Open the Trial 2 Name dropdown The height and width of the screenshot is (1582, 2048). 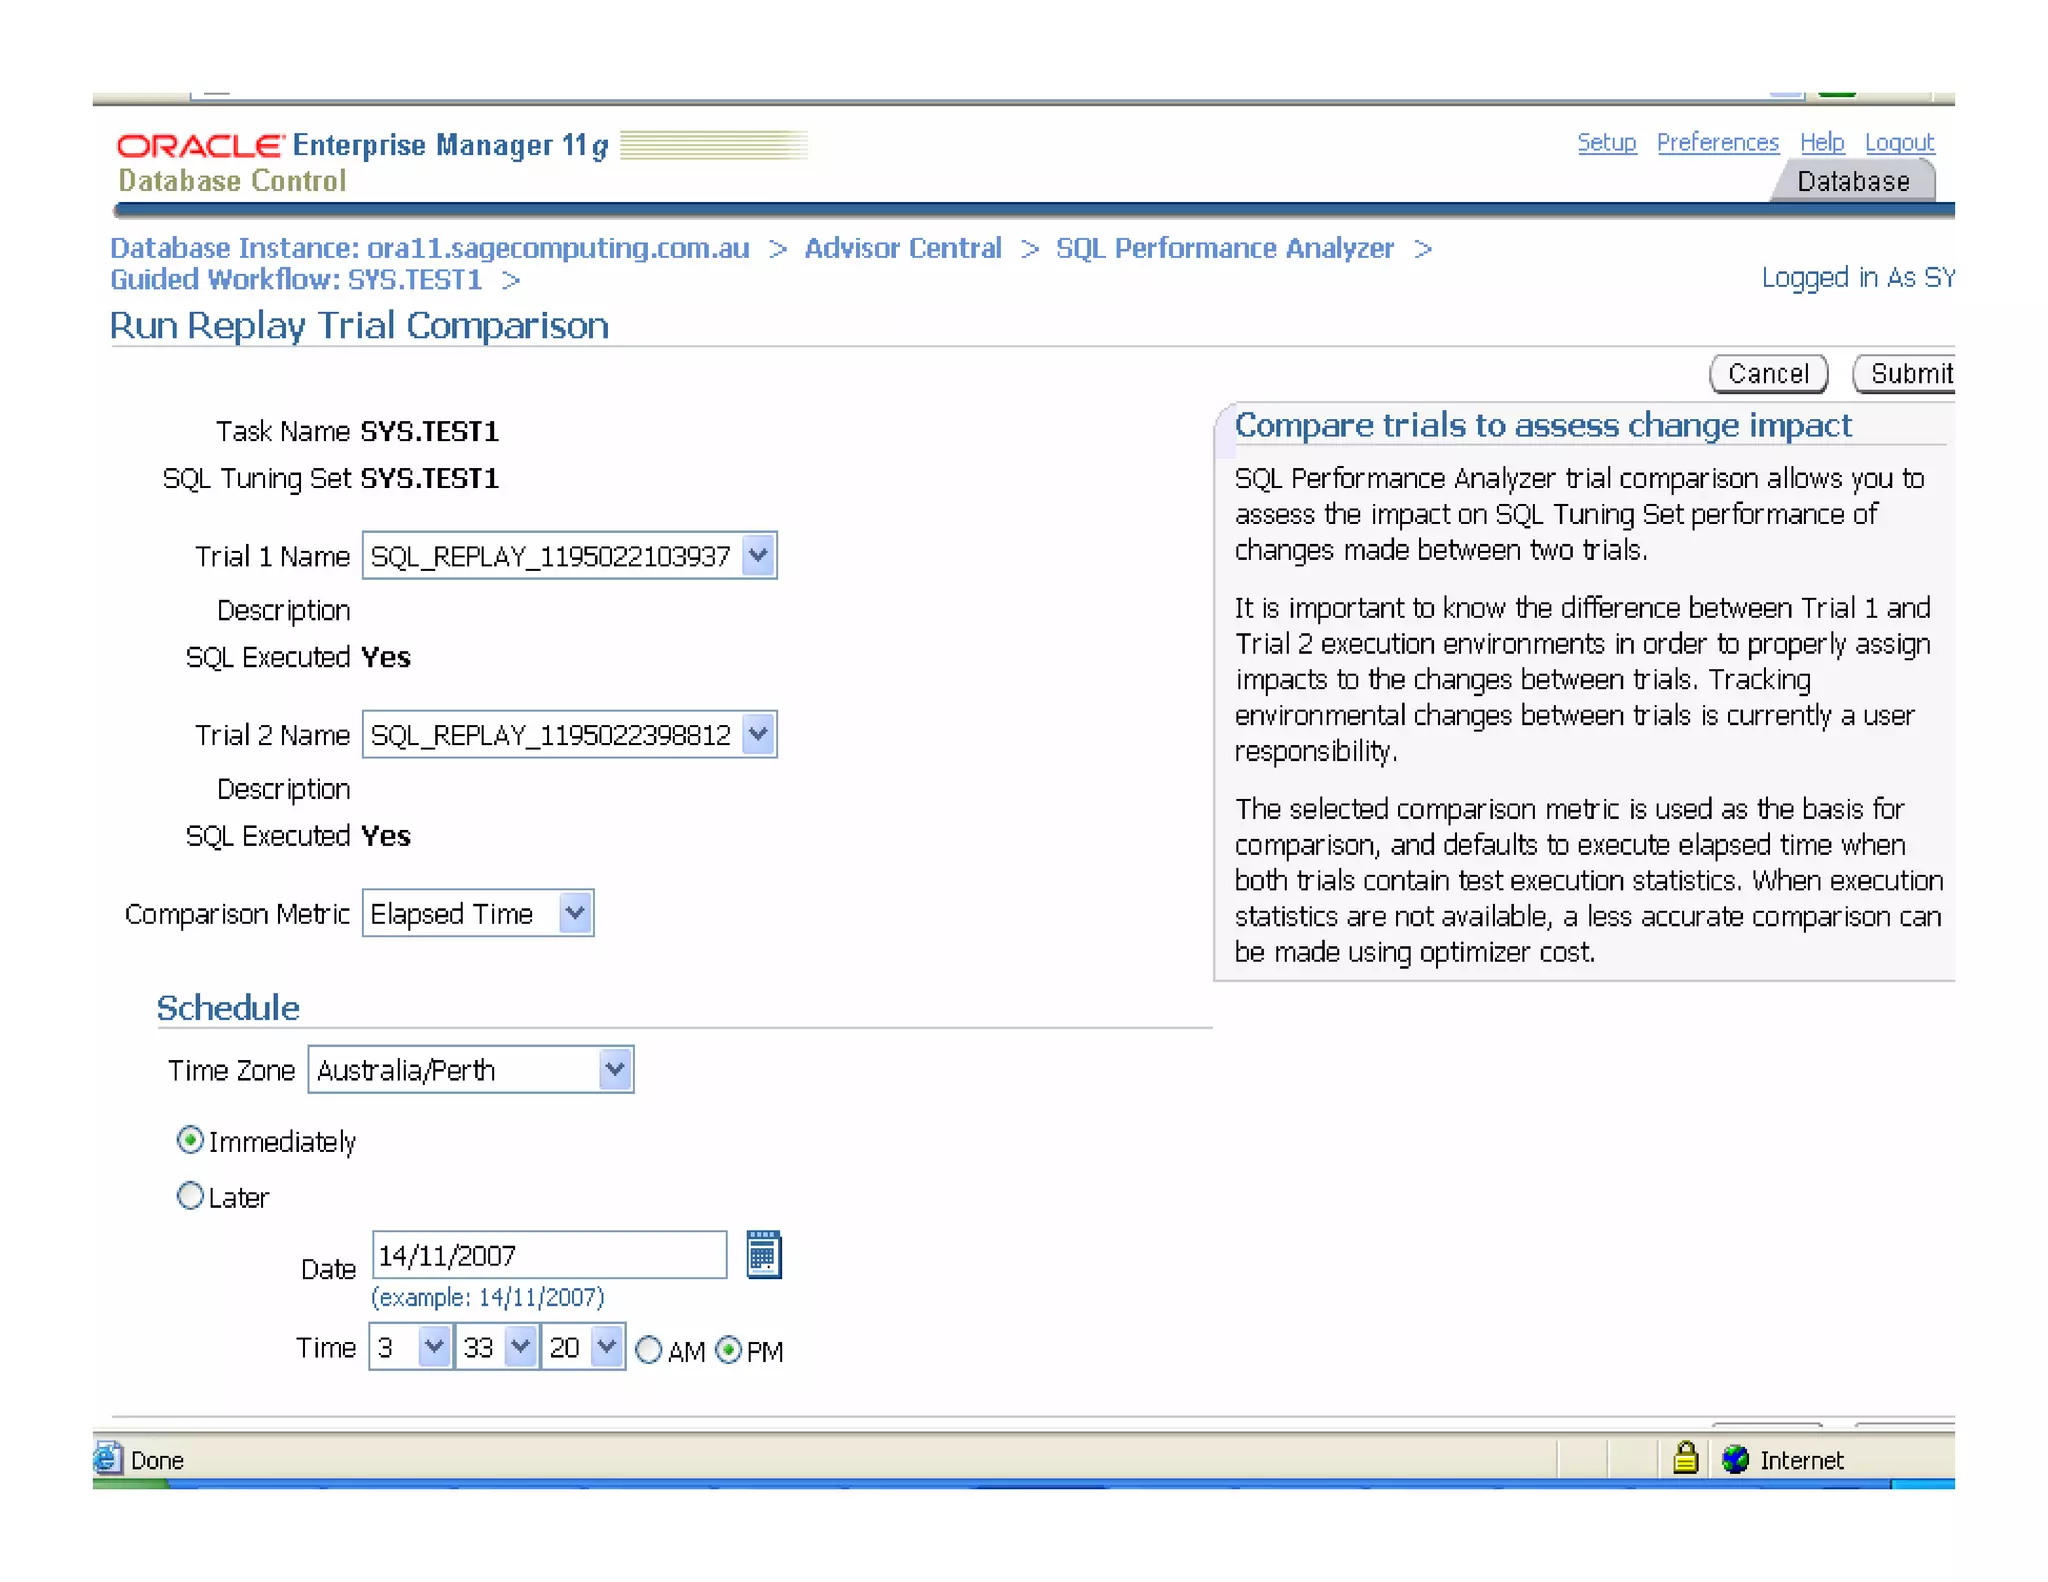570,735
